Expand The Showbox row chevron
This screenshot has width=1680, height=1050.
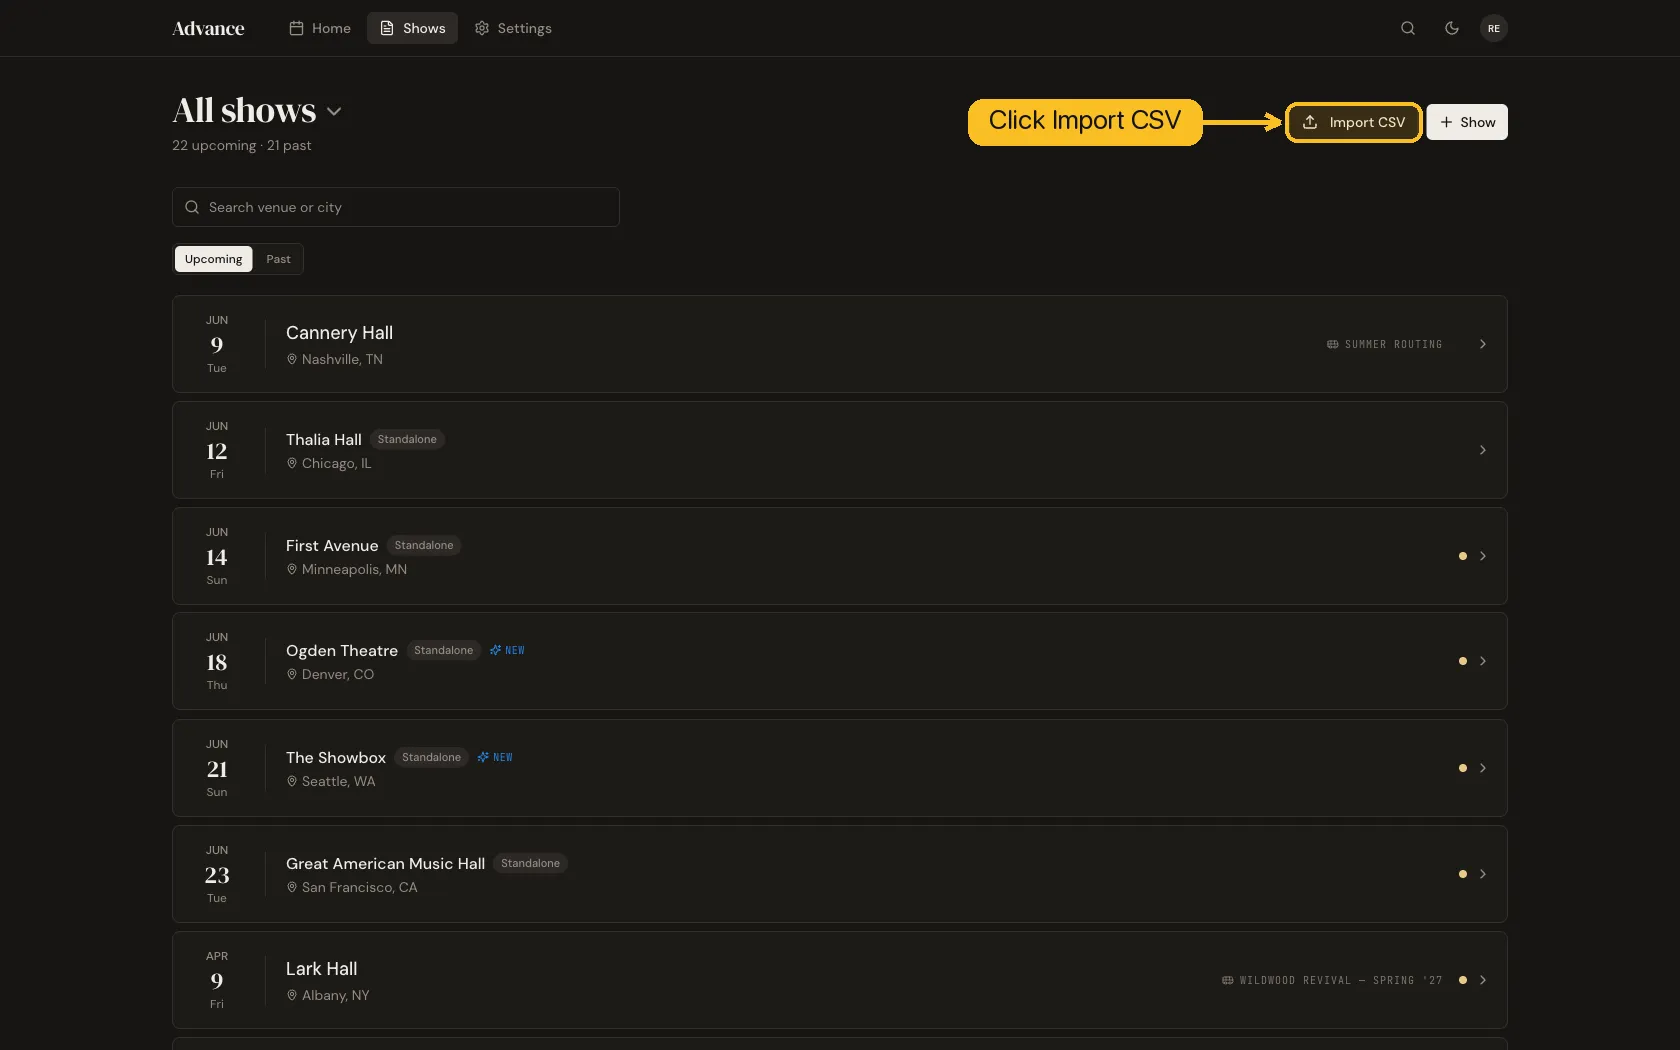click(1483, 768)
